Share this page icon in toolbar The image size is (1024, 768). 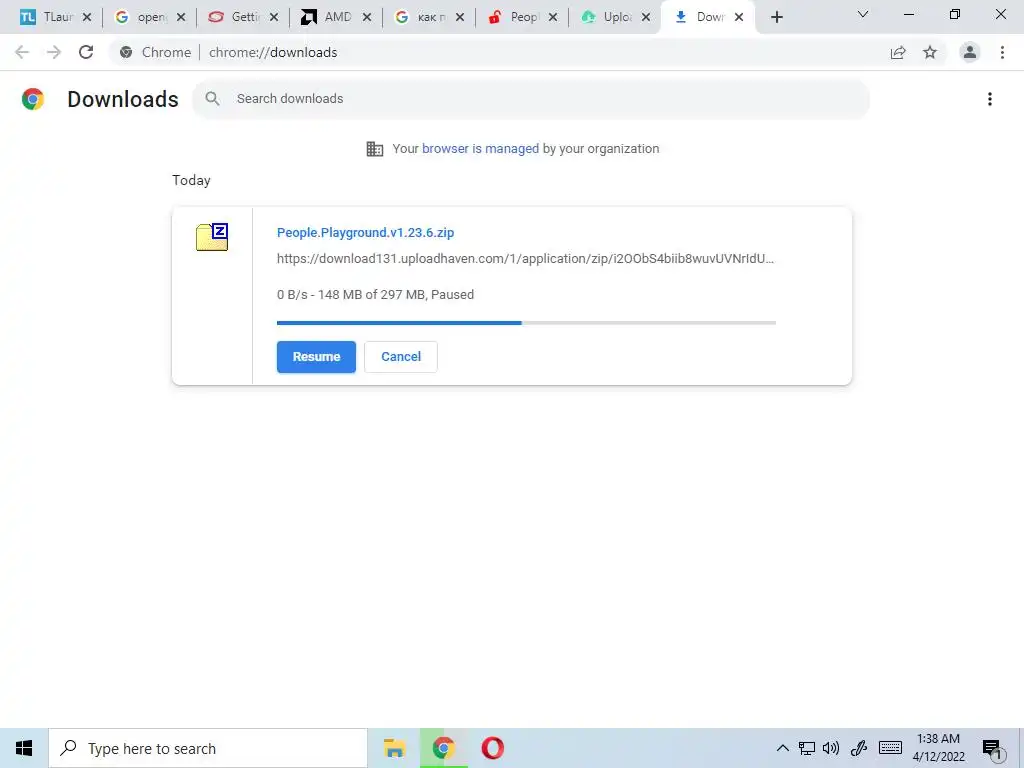click(898, 52)
